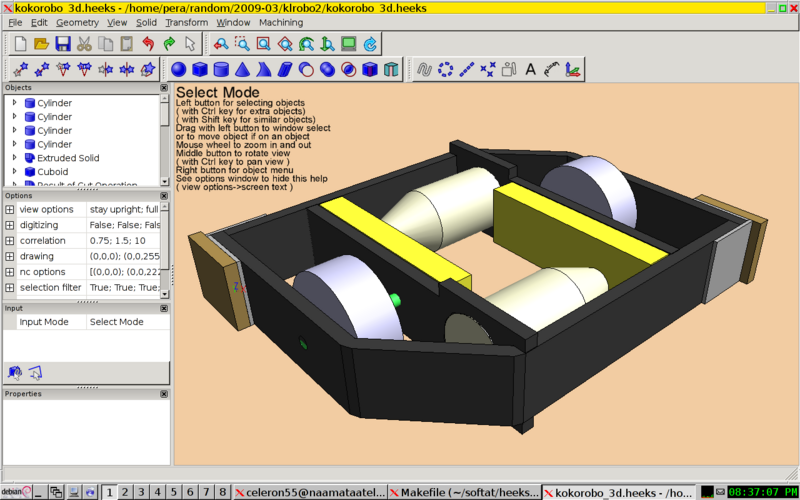This screenshot has width=800, height=500.
Task: Open the Geometry menu
Action: [77, 22]
